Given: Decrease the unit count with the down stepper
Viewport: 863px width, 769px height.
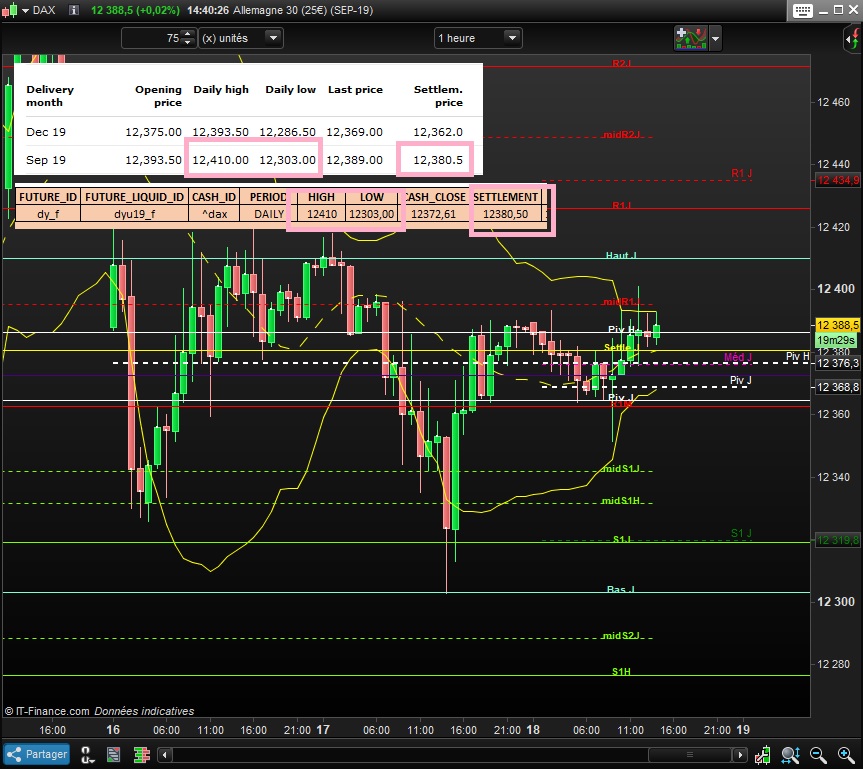Looking at the screenshot, I should pyautogui.click(x=188, y=42).
